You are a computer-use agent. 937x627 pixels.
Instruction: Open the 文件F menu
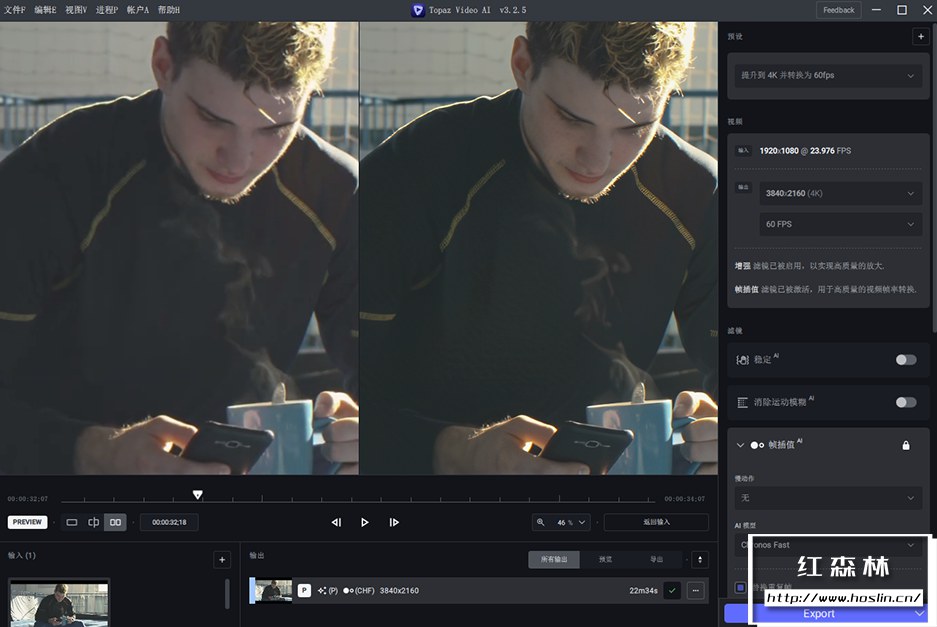[x=15, y=10]
